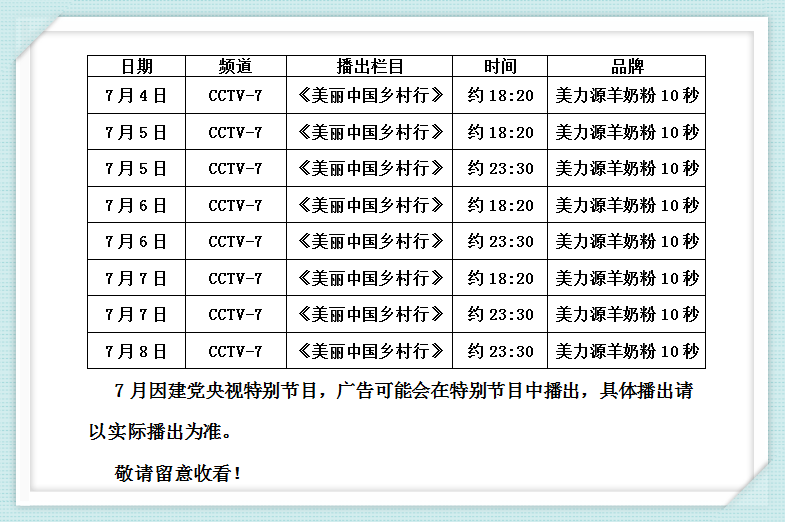Click the 约23:30 time in 7月8日 row
Screen dimensions: 785x522
(x=500, y=351)
